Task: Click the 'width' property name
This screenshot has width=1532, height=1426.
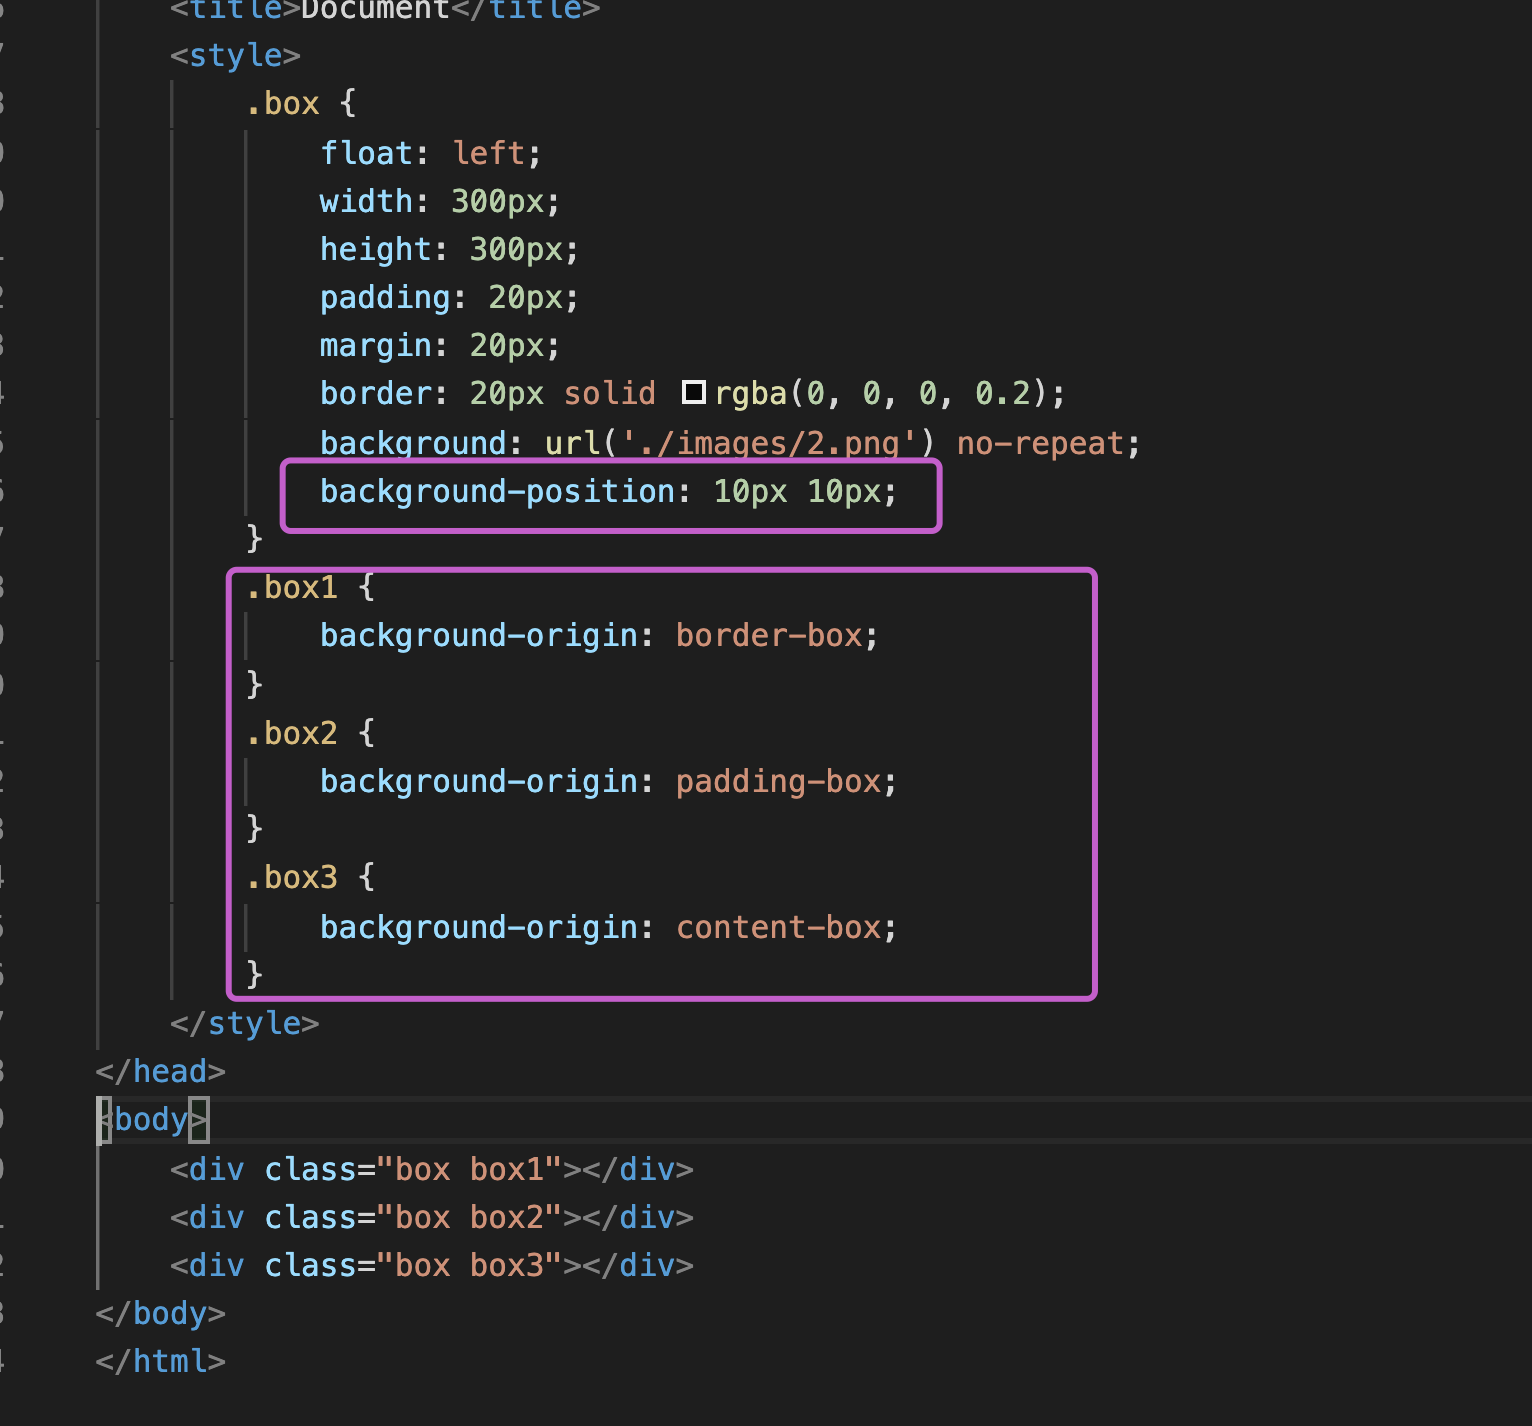Action: [x=366, y=201]
